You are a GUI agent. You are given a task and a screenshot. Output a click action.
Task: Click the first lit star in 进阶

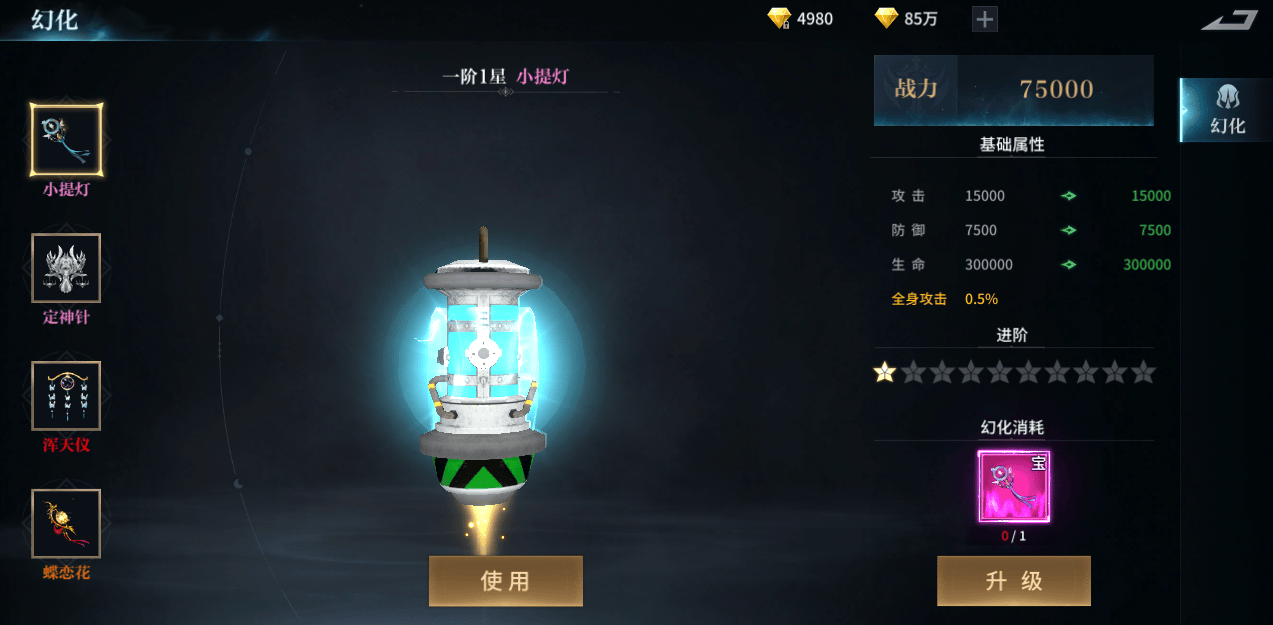tap(884, 373)
